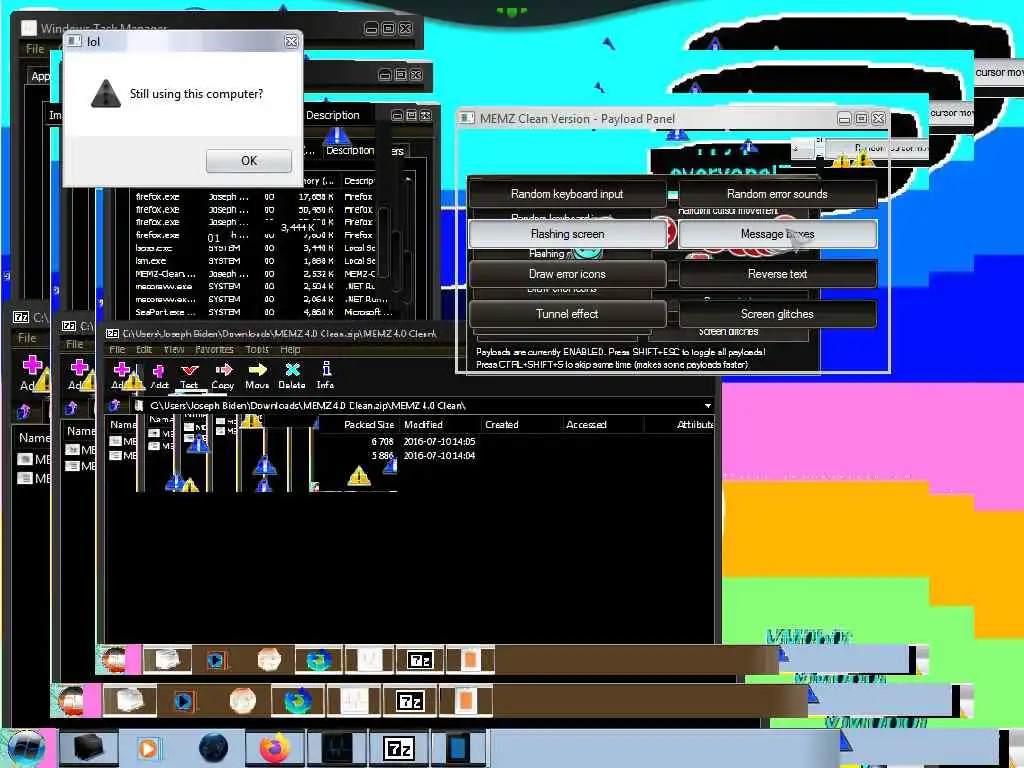Open the Windows Media Player taskbar icon
Screen dimensions: 1024x768
[148, 748]
